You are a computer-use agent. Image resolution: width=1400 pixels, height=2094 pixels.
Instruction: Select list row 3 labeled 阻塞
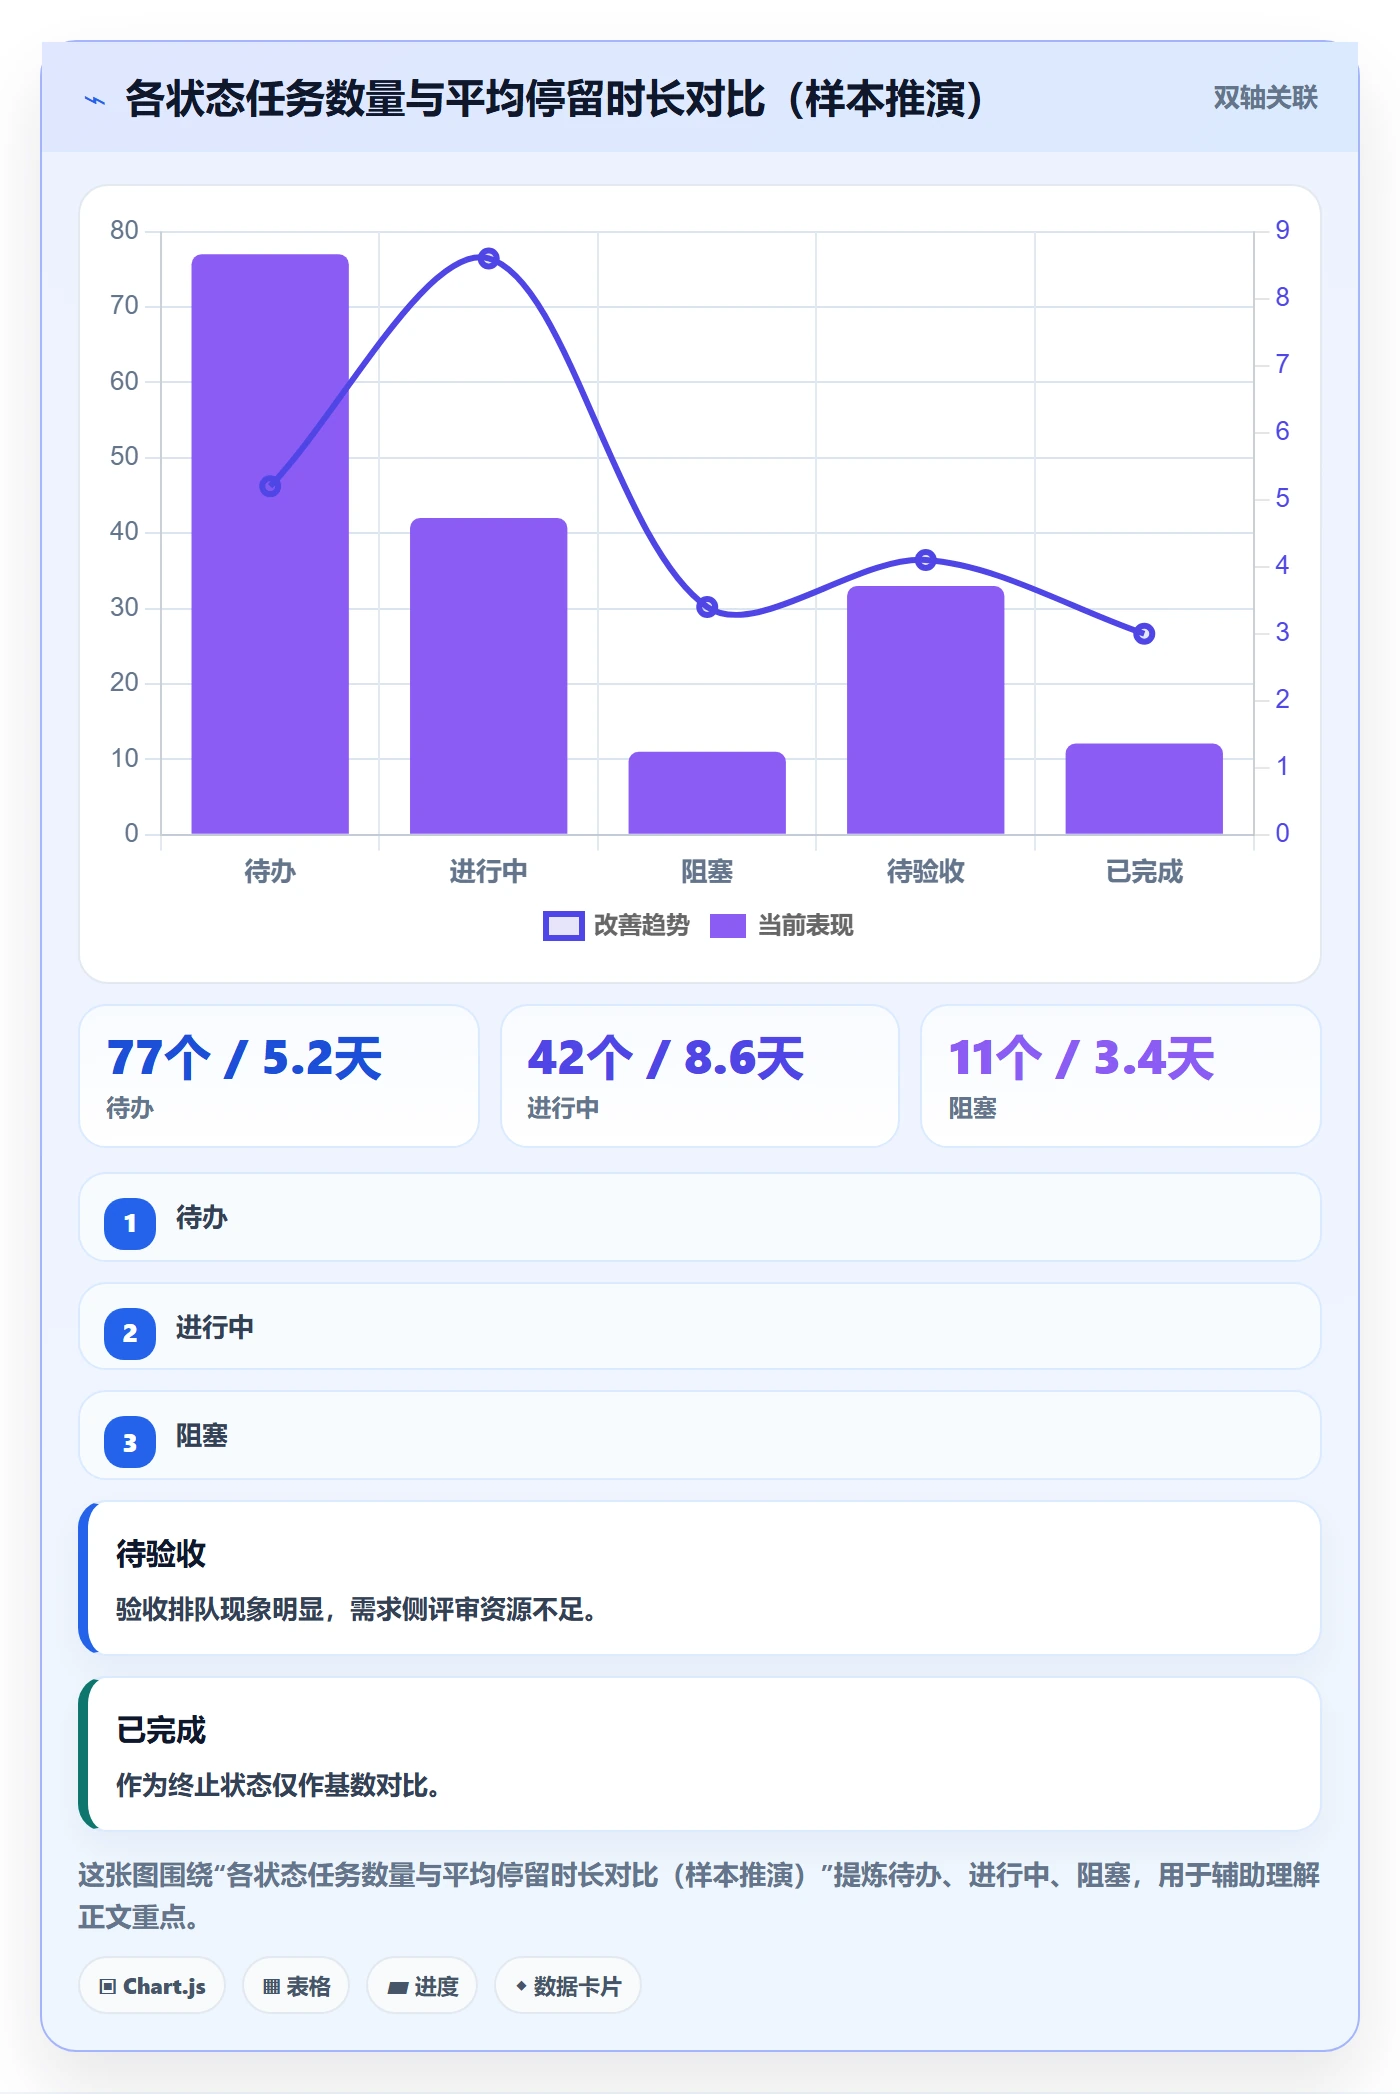tap(700, 1436)
